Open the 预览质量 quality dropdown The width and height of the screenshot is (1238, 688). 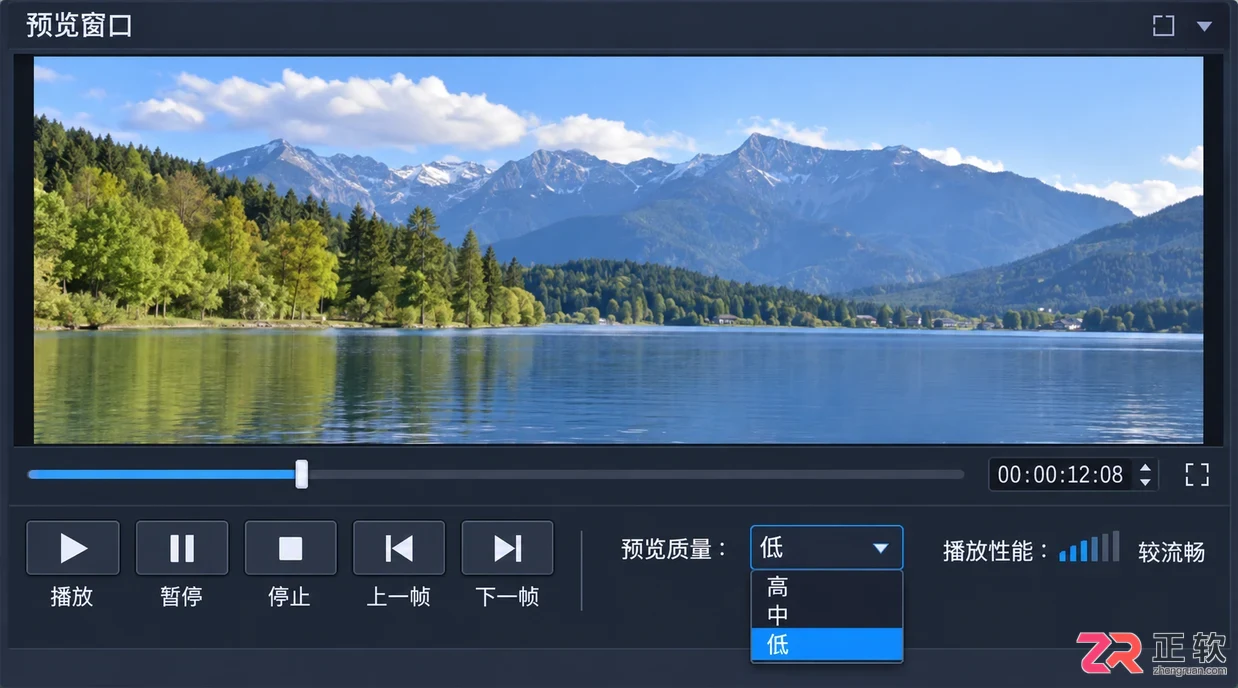coord(827,548)
